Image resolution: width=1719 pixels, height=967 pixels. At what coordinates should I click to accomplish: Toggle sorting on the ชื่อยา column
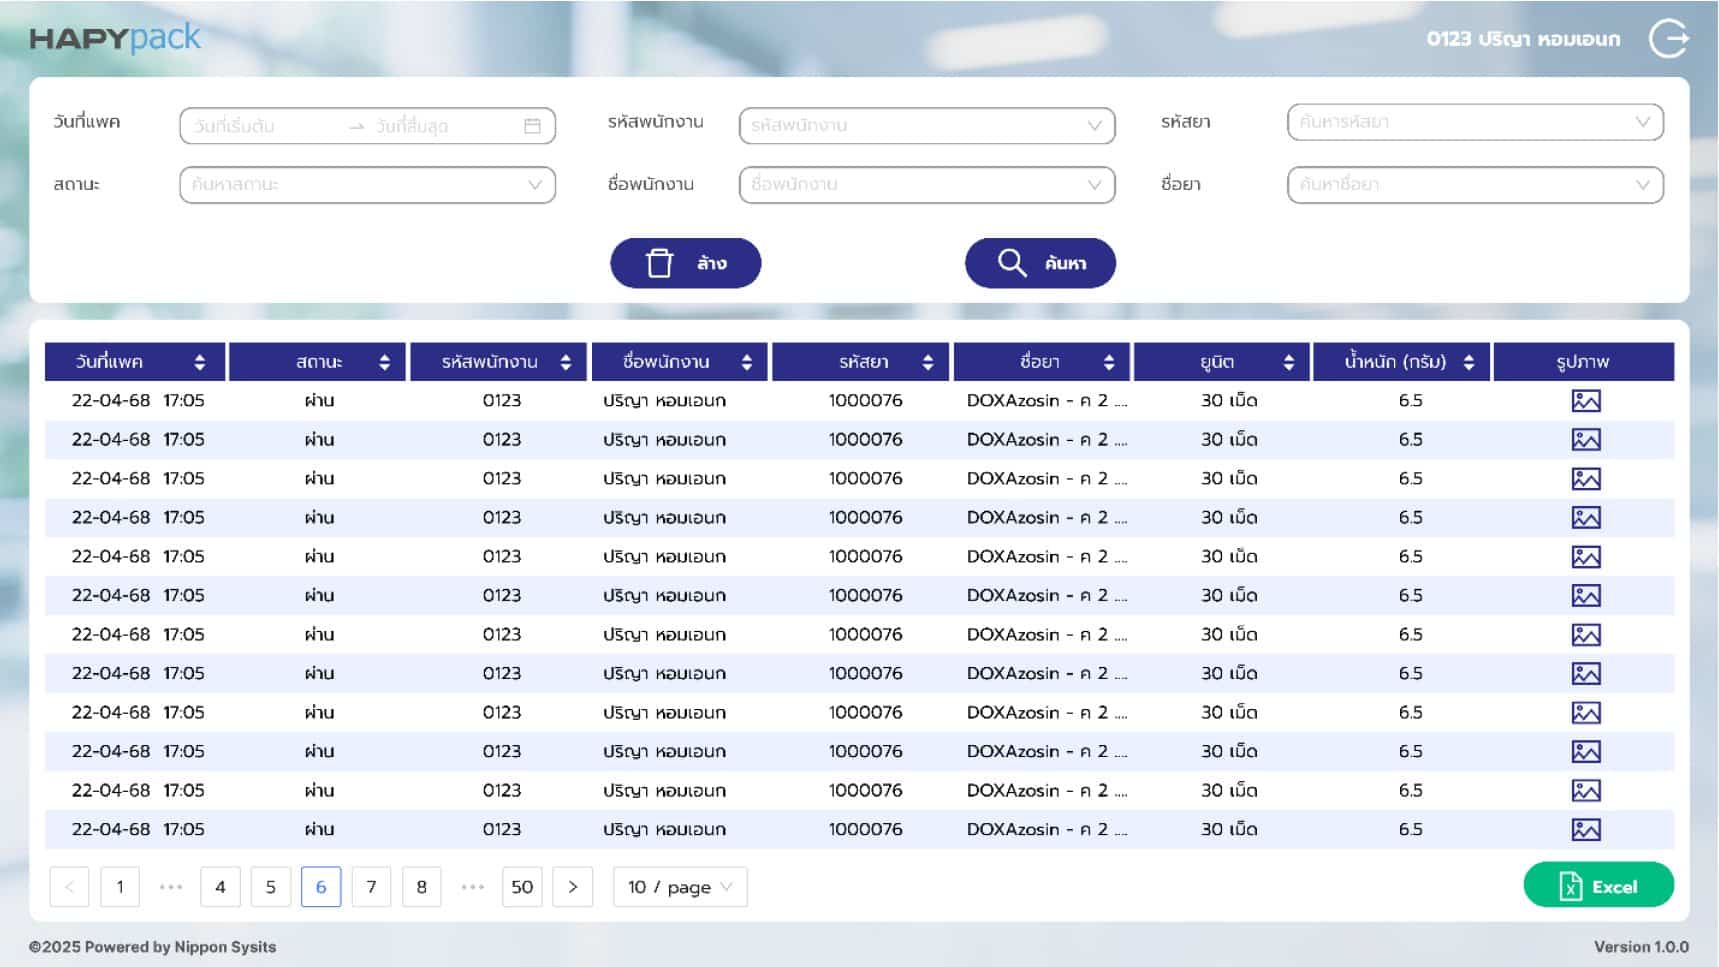tap(1109, 362)
